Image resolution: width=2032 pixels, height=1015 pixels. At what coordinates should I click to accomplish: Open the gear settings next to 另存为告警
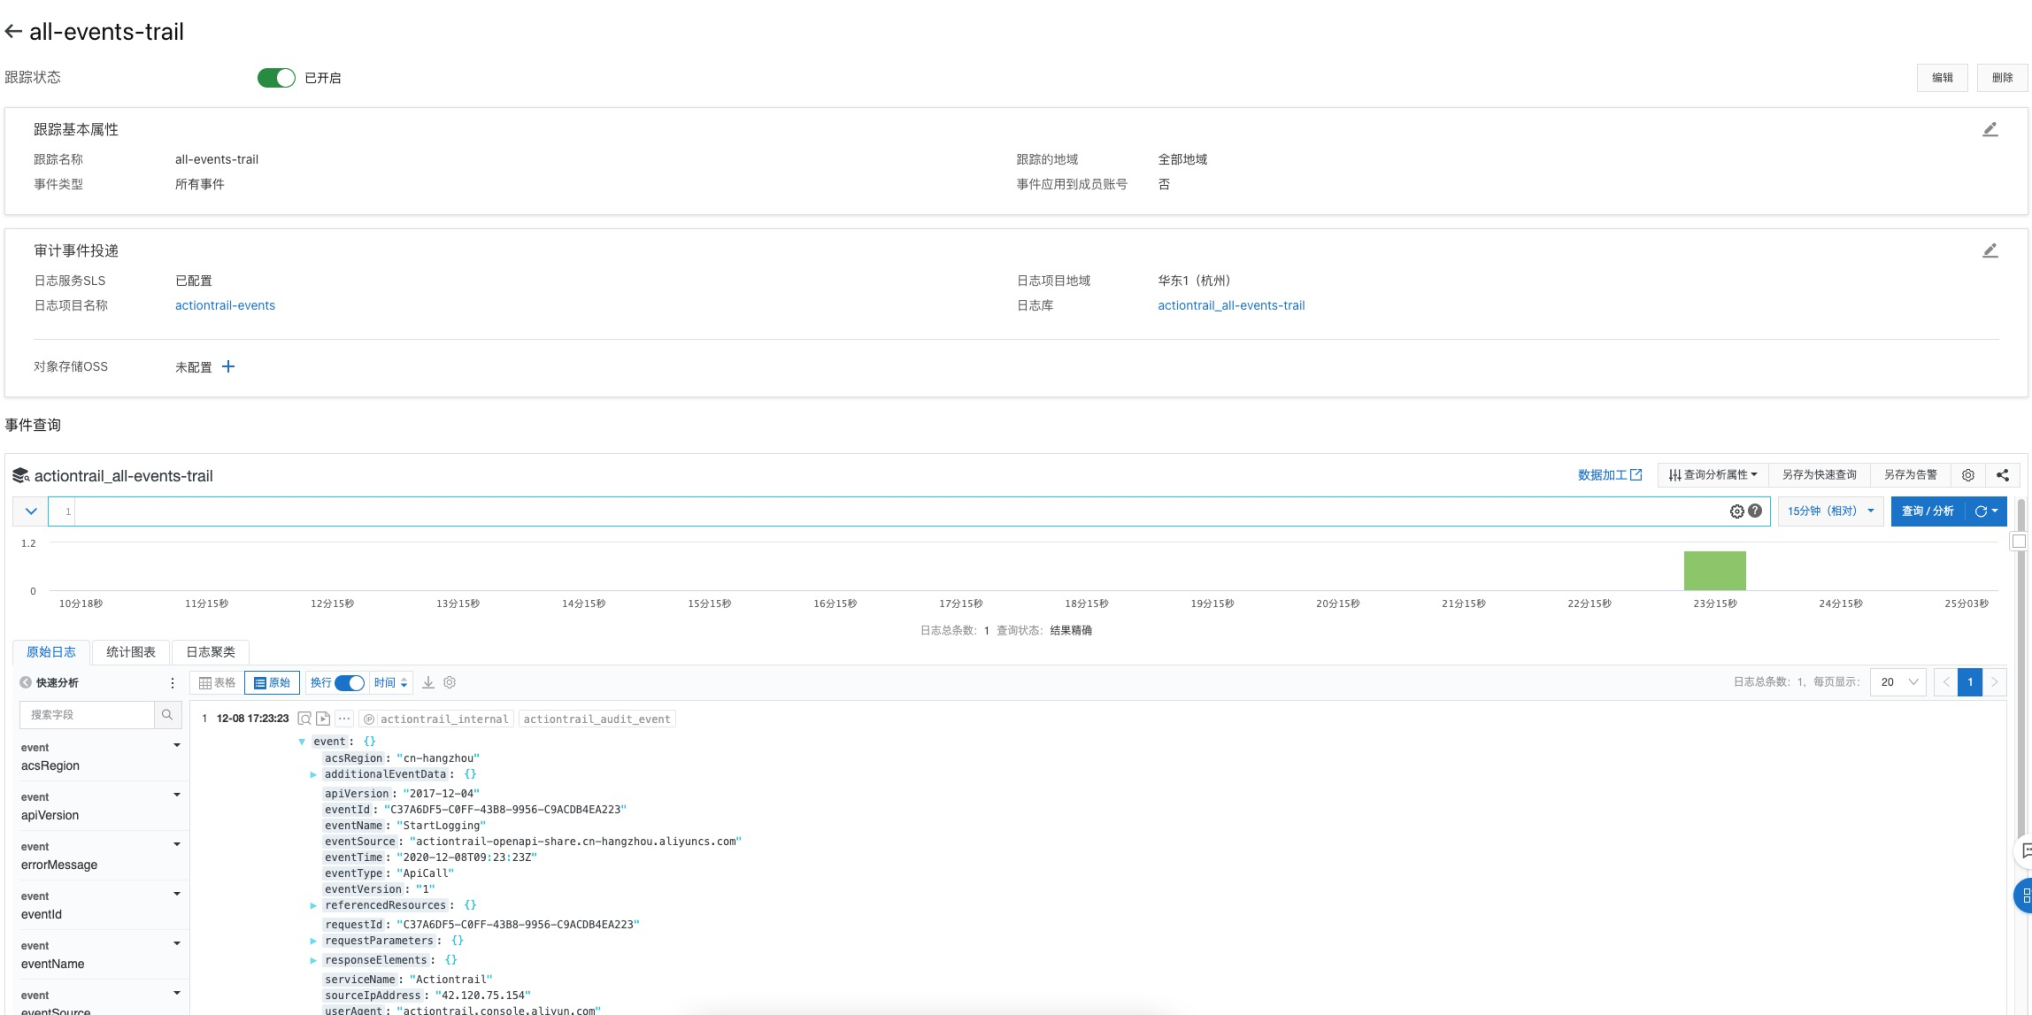tap(1968, 475)
